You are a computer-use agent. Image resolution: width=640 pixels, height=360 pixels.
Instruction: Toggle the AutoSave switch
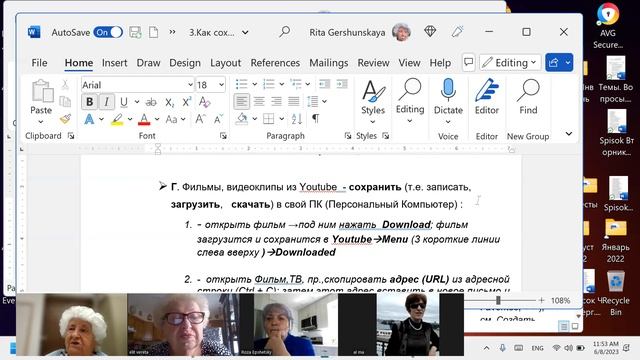point(108,32)
